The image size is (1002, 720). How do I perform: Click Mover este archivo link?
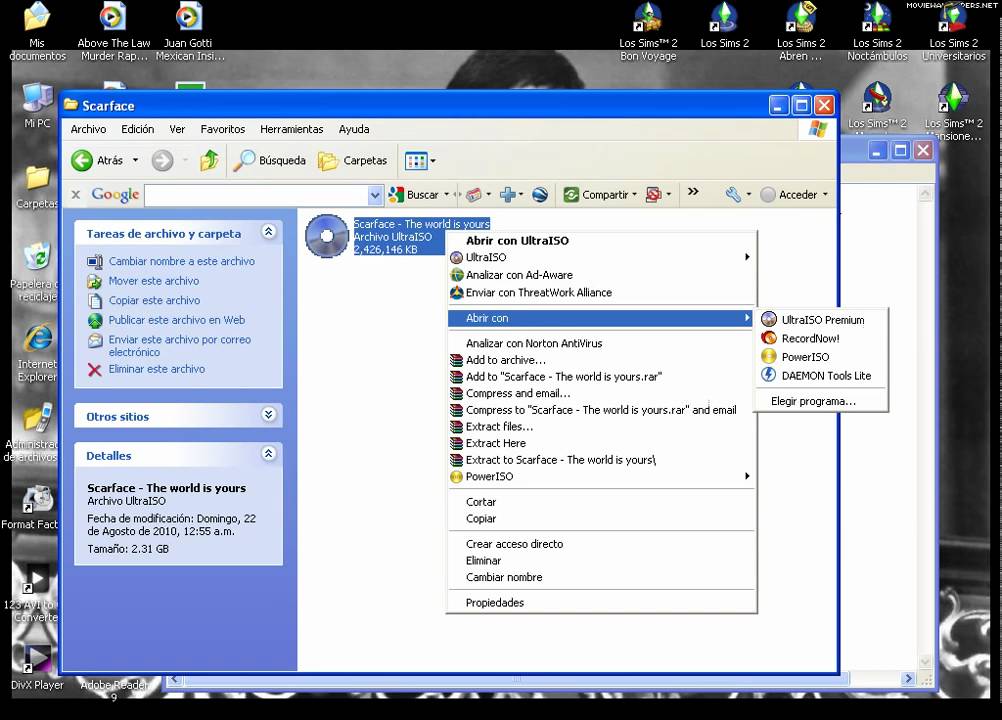click(x=153, y=281)
